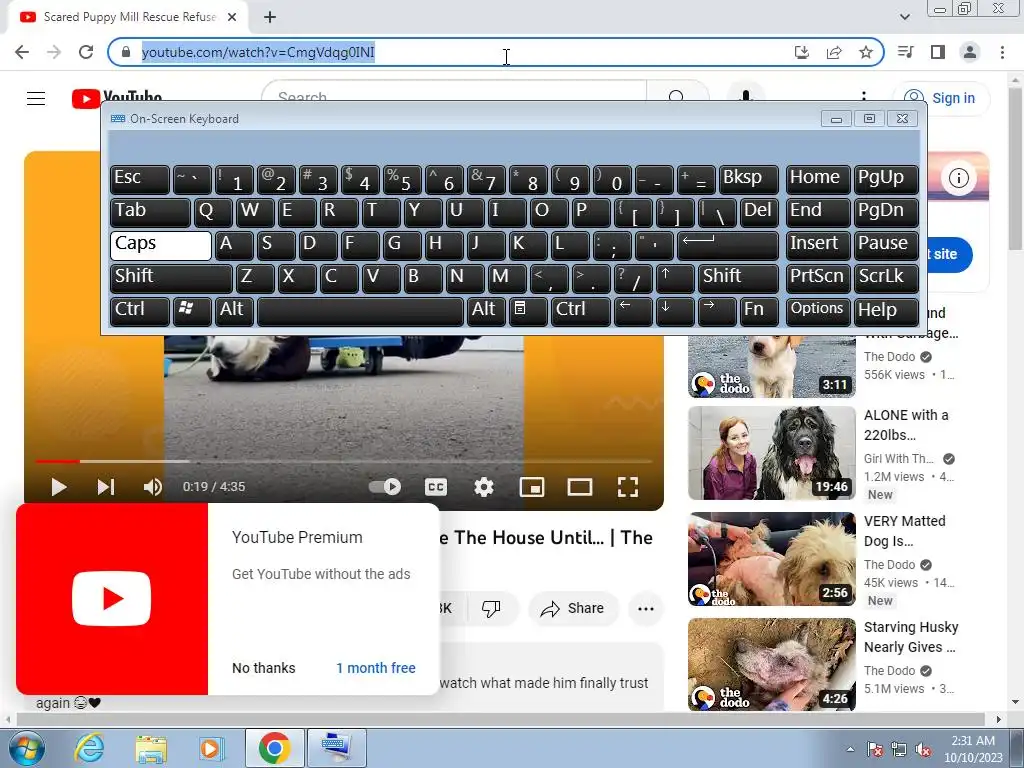Open YouTube hamburger guide menu
Viewport: 1024px width, 768px height.
(36, 99)
